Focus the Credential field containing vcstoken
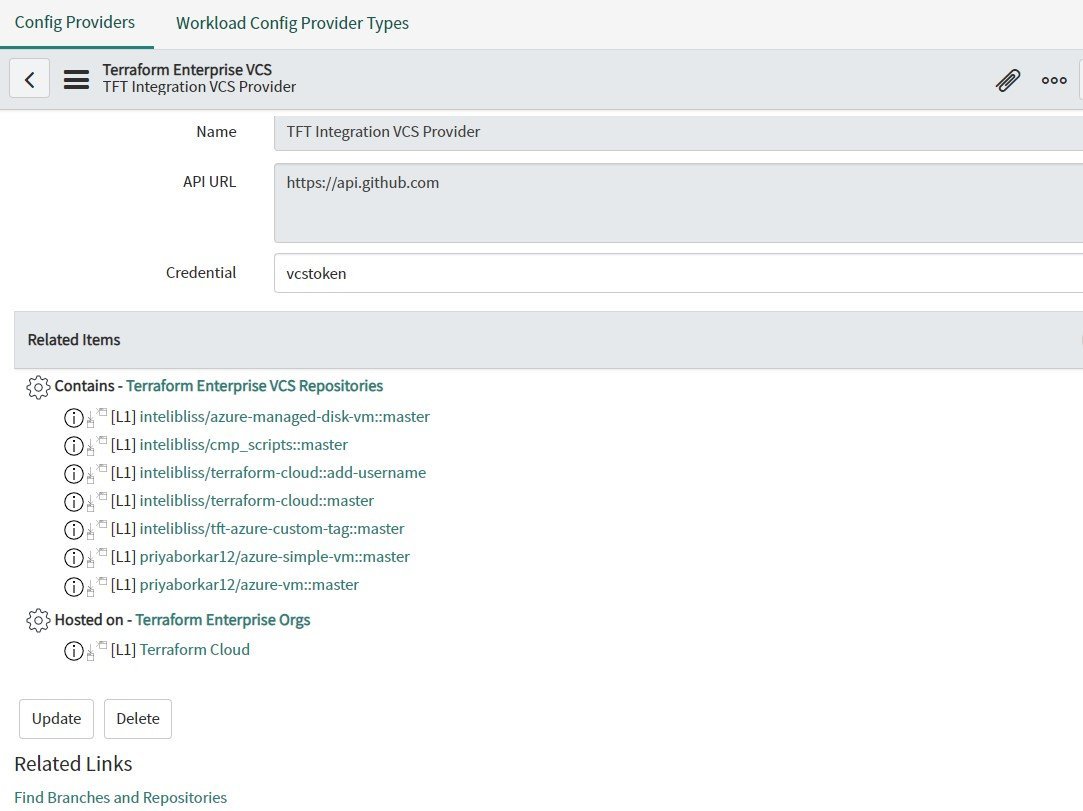This screenshot has width=1083, height=811. 678,274
